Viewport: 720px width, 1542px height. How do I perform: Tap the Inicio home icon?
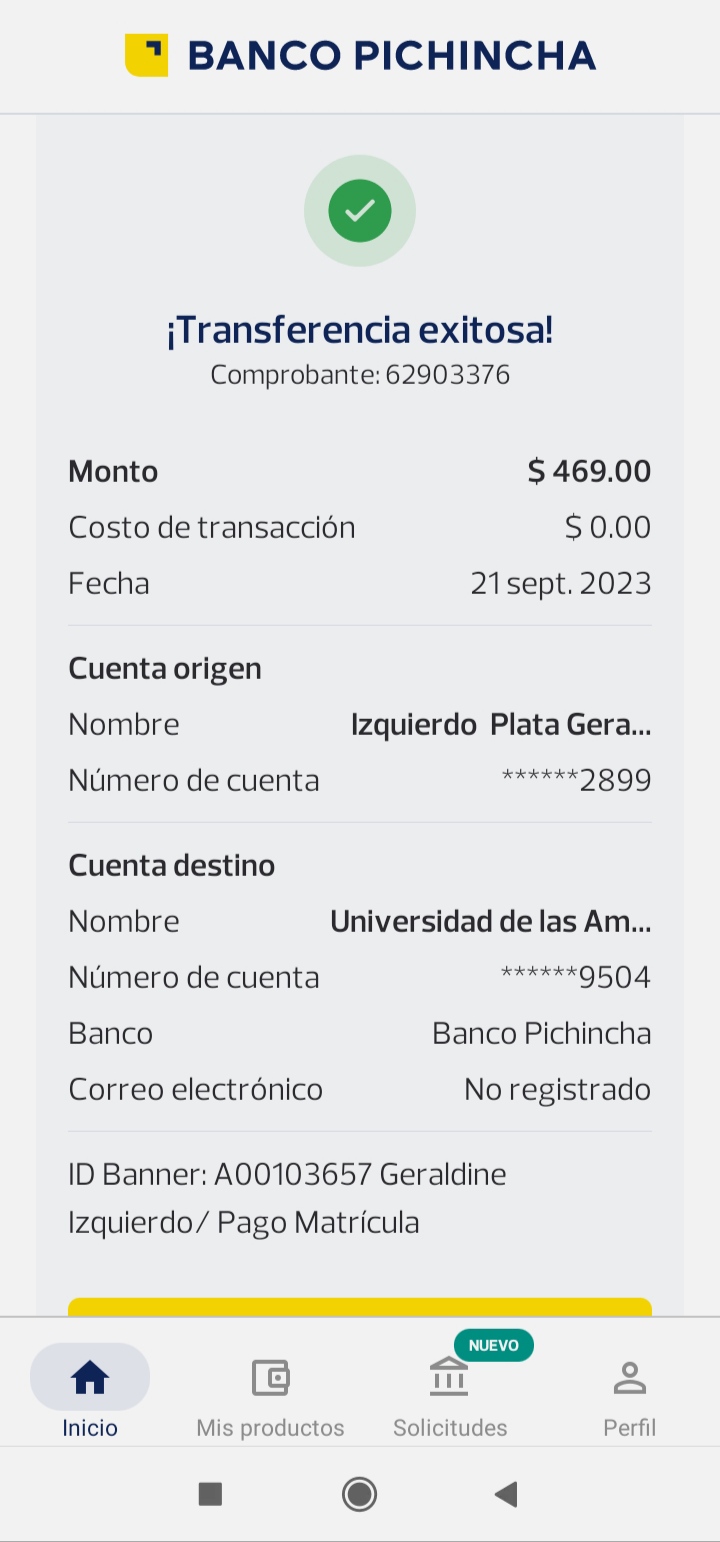pos(90,1378)
